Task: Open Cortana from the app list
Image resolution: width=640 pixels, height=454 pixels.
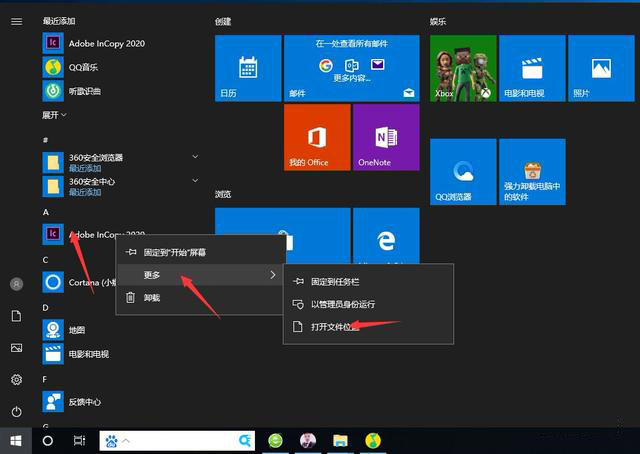Action: click(79, 282)
